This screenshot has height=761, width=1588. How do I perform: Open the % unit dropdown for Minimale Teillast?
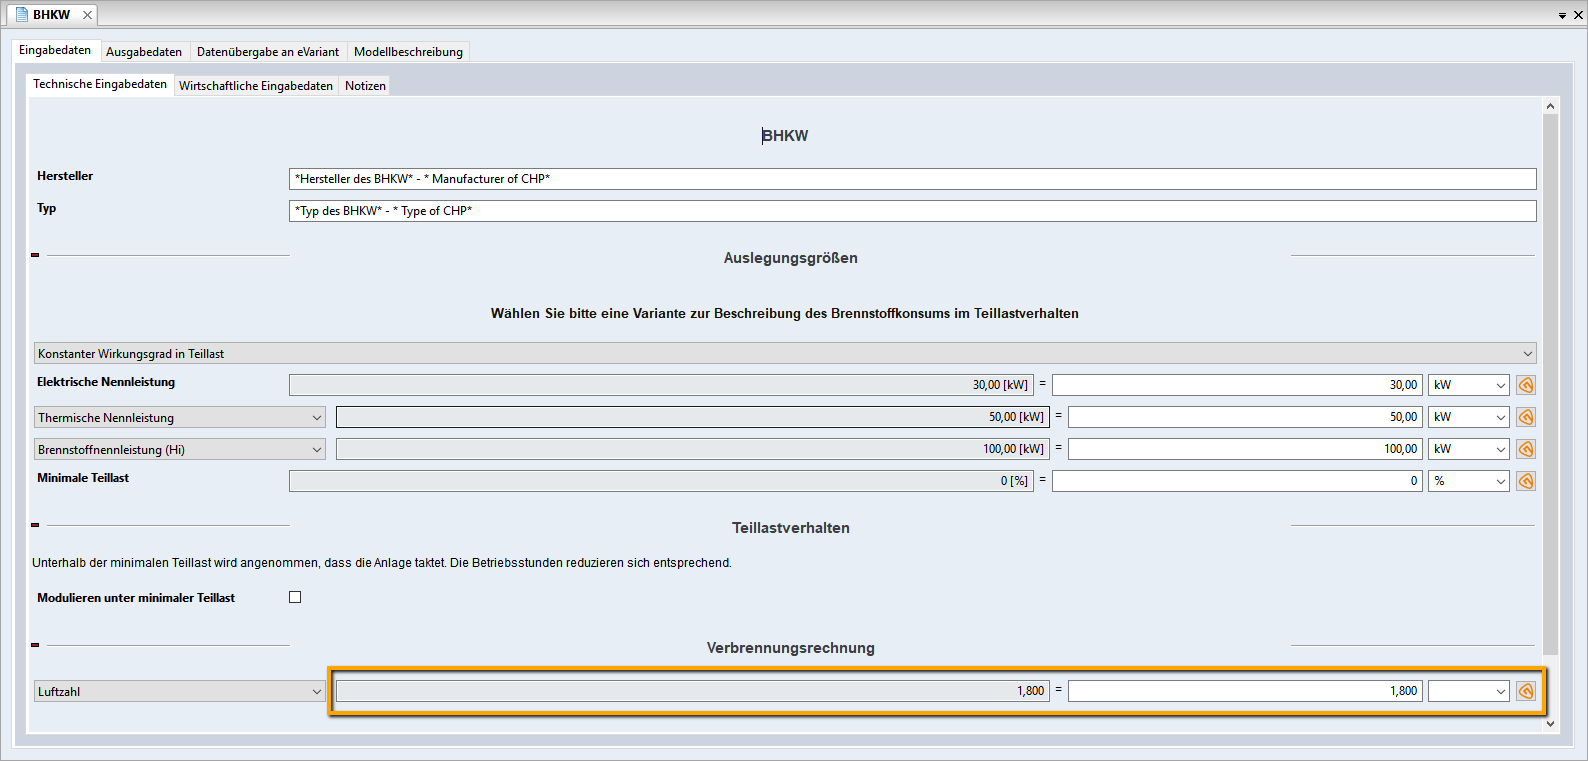pos(1468,481)
